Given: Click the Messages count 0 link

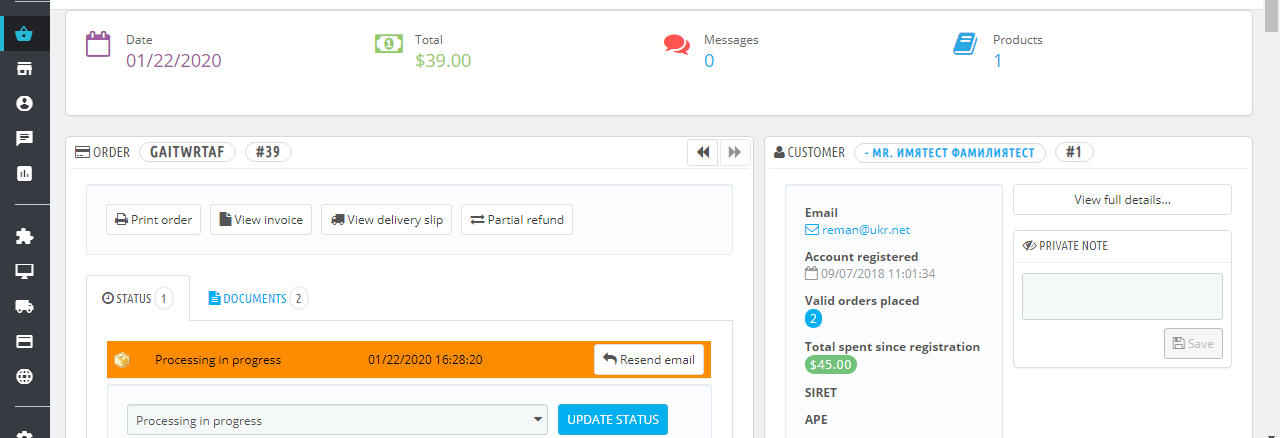Looking at the screenshot, I should point(709,60).
